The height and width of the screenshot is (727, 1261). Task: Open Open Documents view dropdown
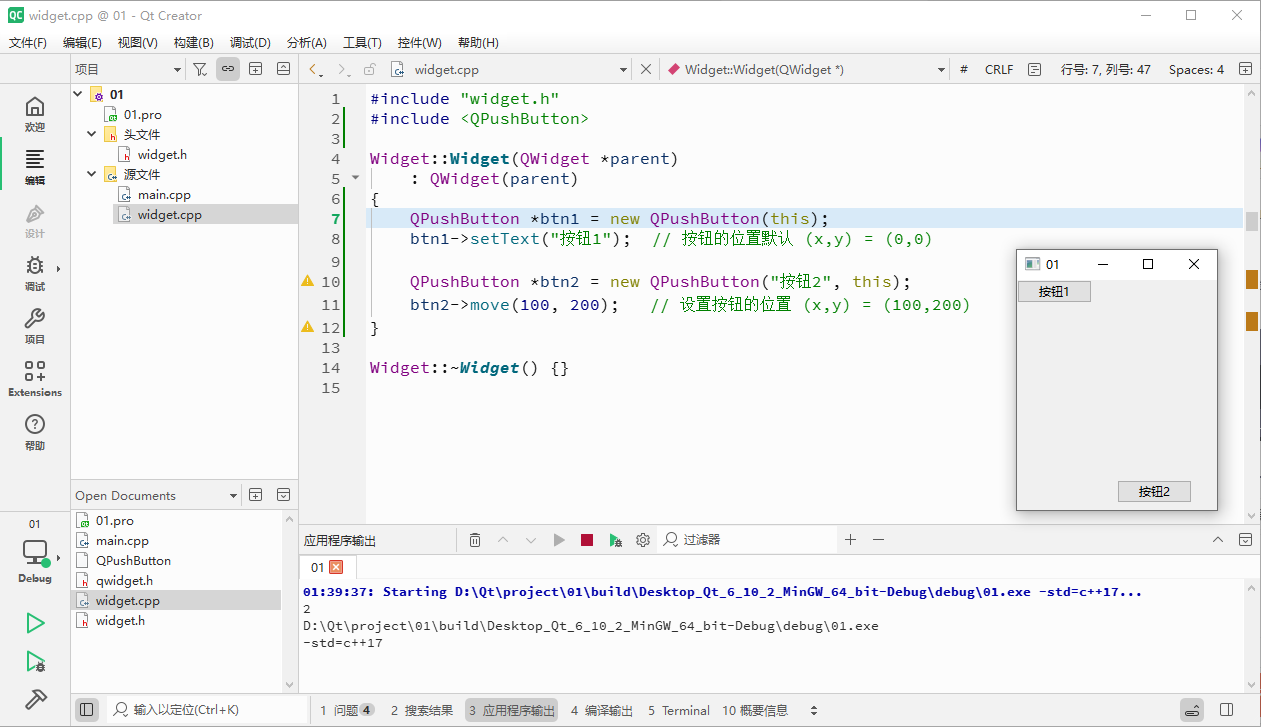tap(157, 495)
